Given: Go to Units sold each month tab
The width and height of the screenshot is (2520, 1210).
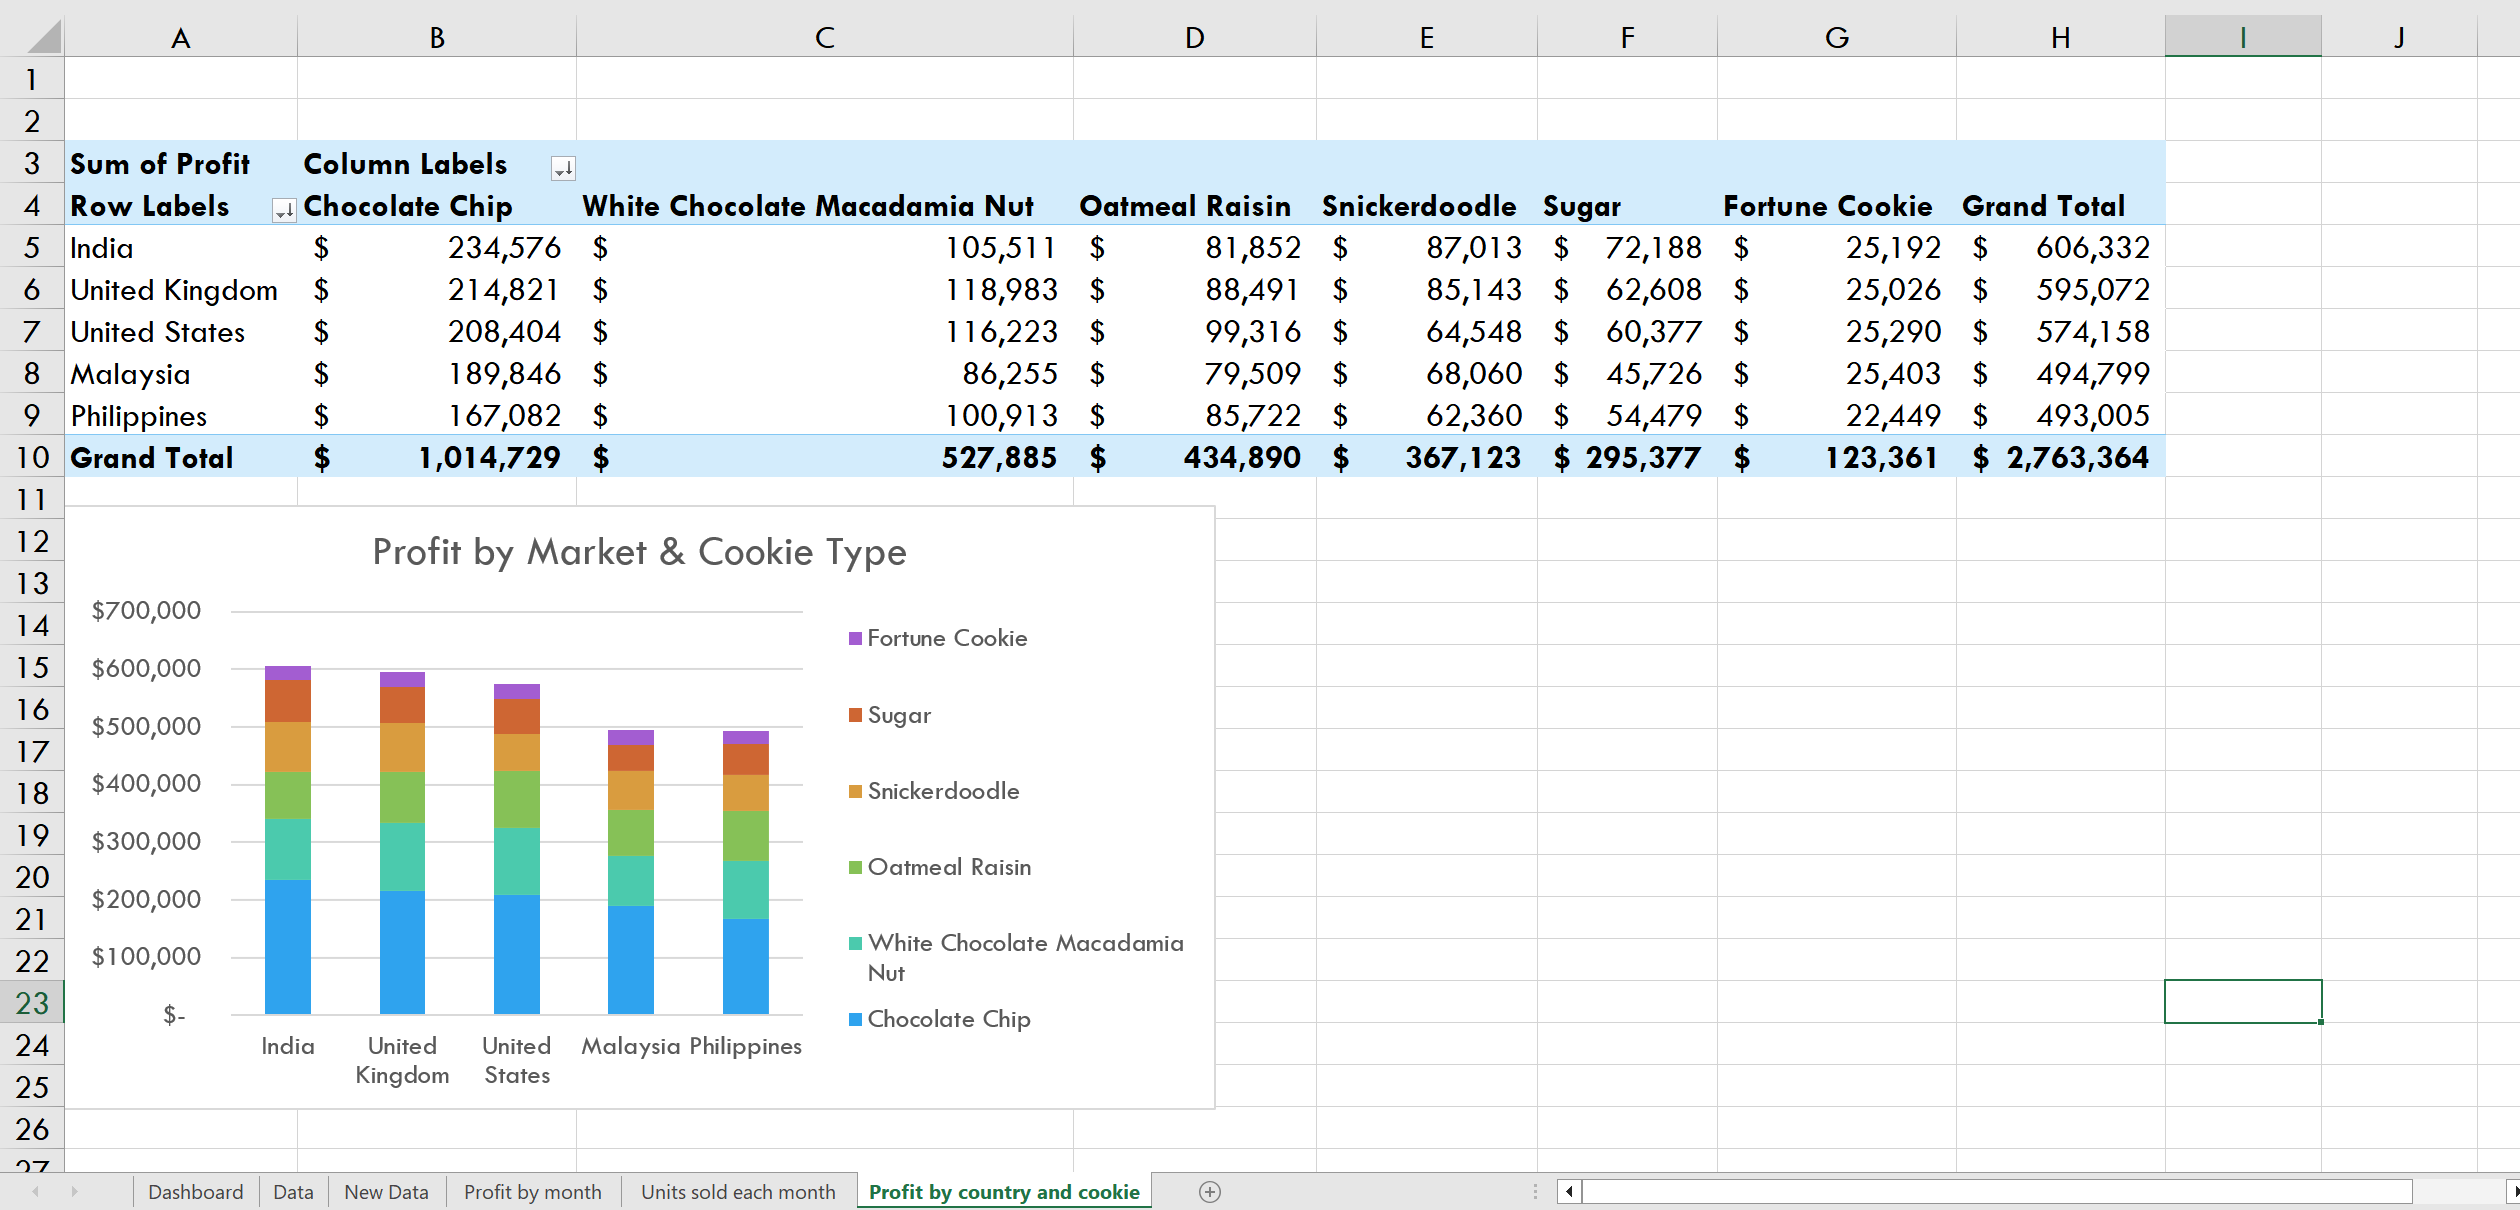Looking at the screenshot, I should click(738, 1192).
